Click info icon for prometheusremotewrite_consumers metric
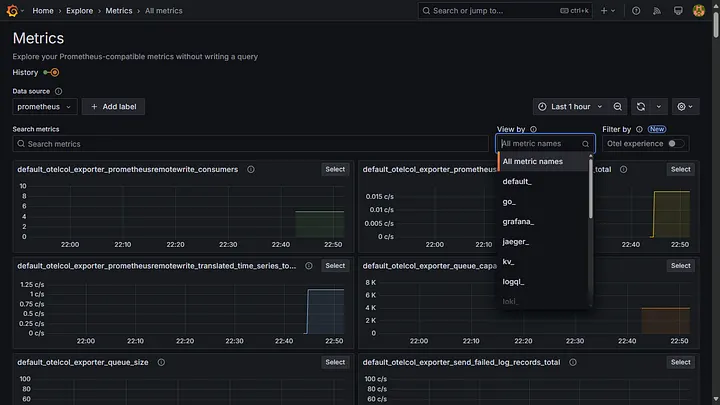The image size is (720, 405). click(251, 169)
